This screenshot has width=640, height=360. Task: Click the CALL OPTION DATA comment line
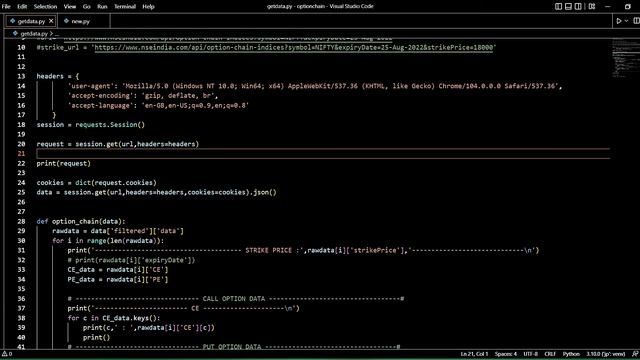pyautogui.click(x=236, y=299)
